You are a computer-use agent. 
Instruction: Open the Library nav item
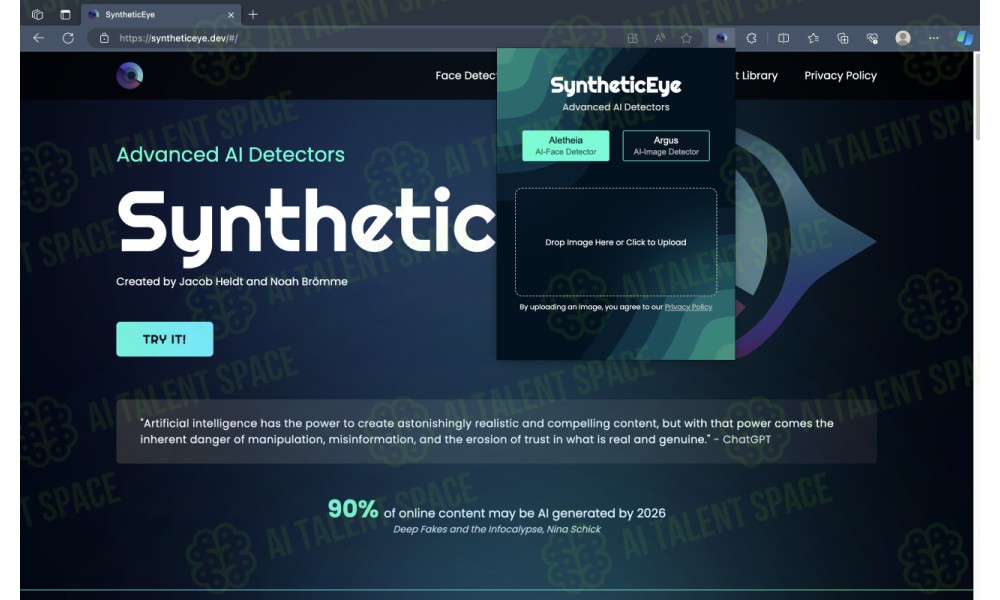pos(757,75)
